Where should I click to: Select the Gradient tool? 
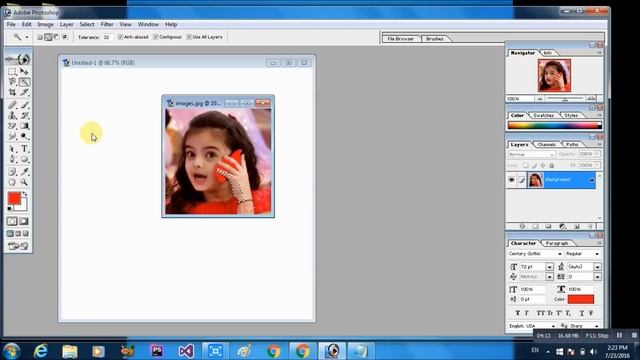pyautogui.click(x=24, y=126)
